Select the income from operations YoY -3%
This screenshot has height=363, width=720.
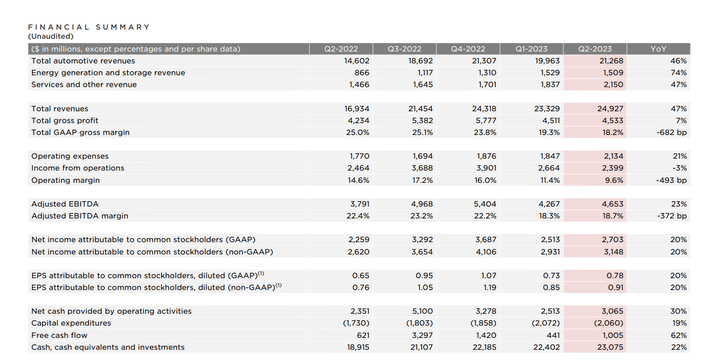click(x=679, y=168)
